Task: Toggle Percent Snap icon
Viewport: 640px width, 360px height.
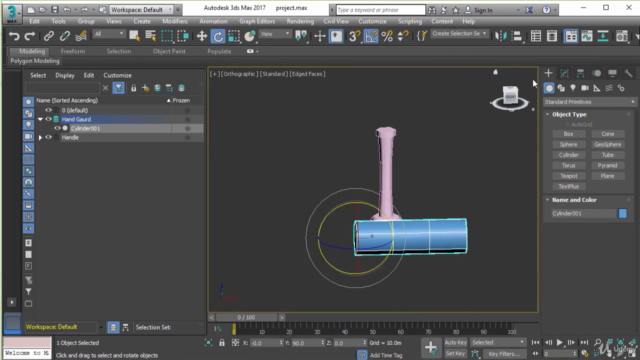Action: [x=387, y=36]
